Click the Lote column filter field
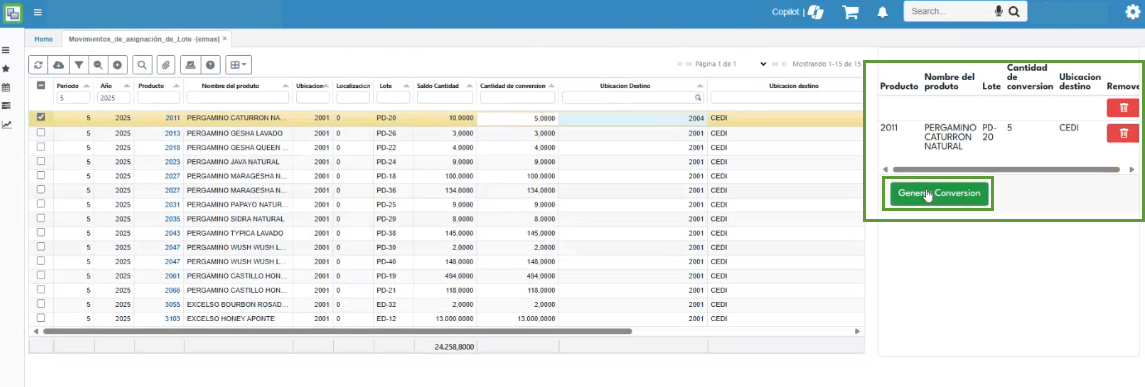The image size is (1145, 387). pyautogui.click(x=394, y=97)
